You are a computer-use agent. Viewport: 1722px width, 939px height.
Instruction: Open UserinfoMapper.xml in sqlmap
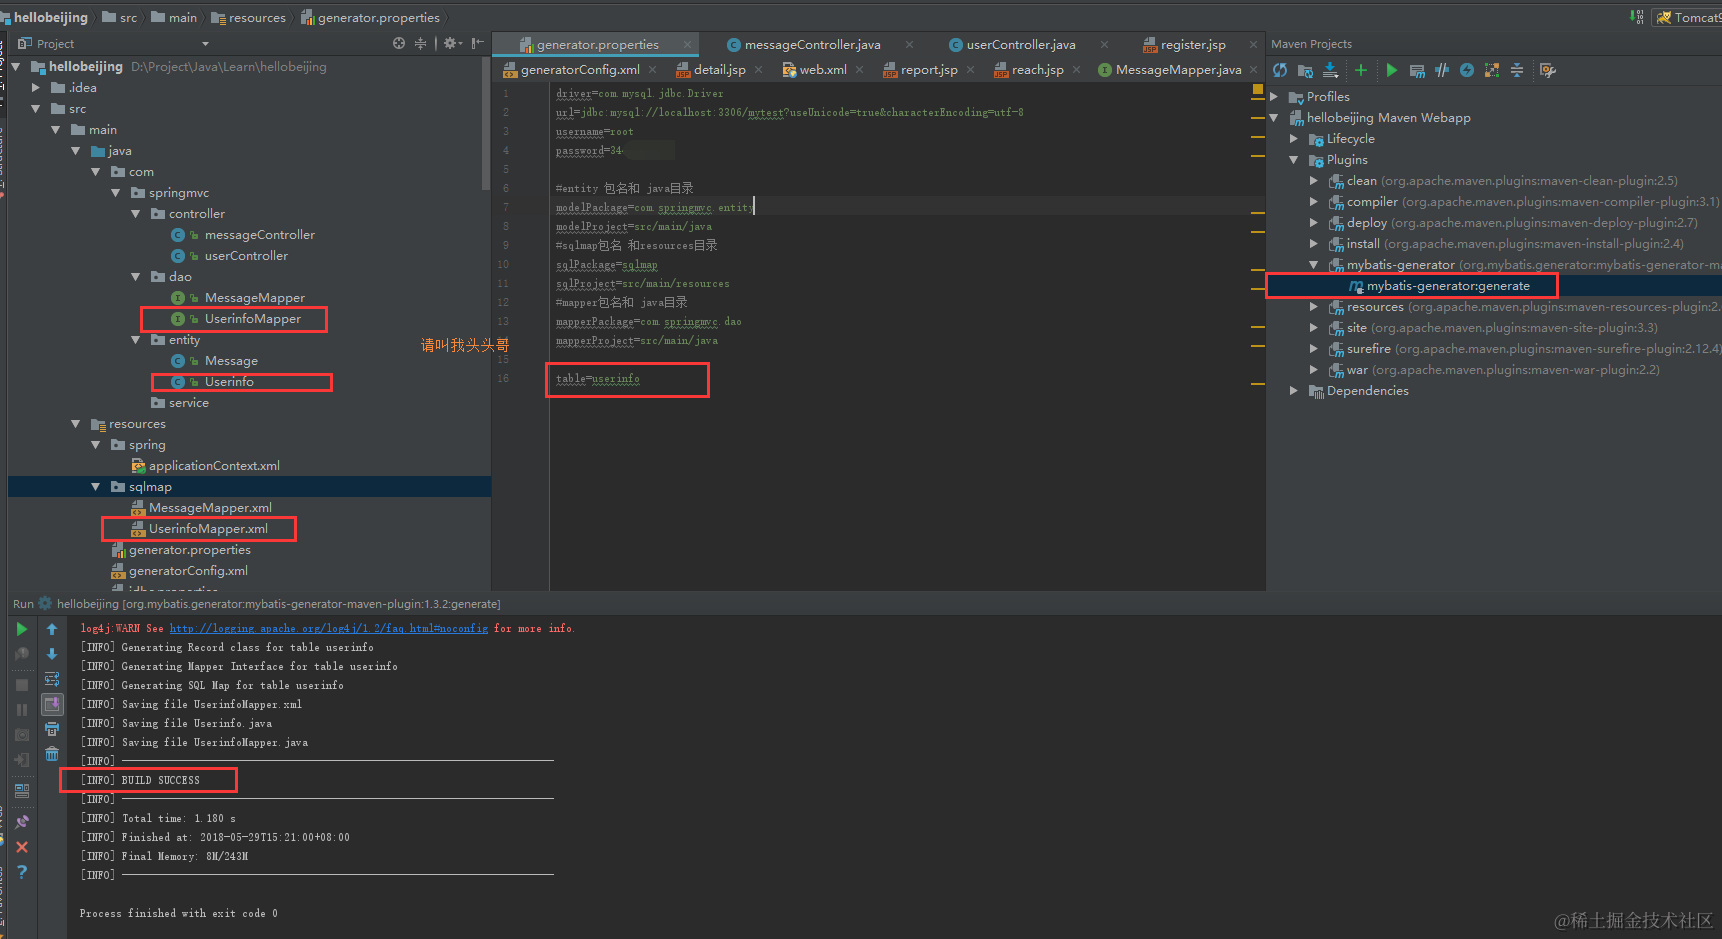pyautogui.click(x=208, y=529)
